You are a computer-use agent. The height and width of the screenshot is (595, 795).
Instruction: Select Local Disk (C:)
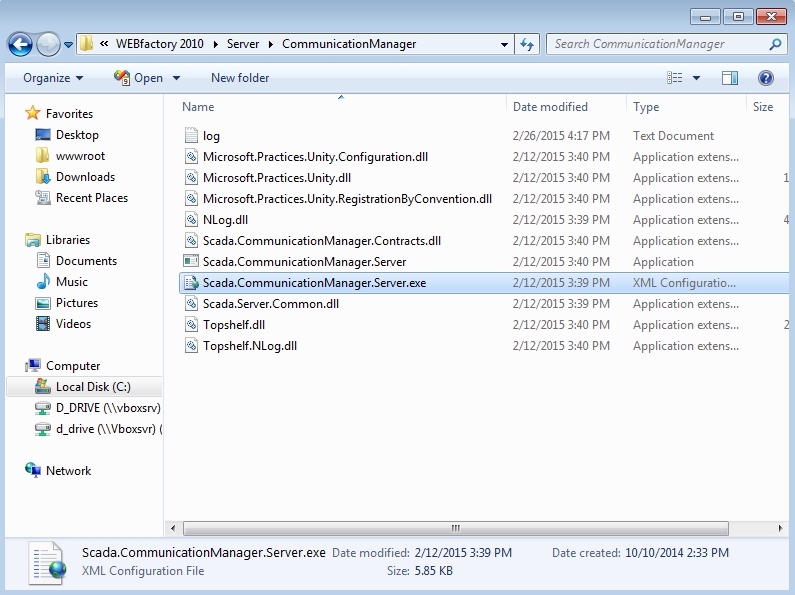[84, 387]
